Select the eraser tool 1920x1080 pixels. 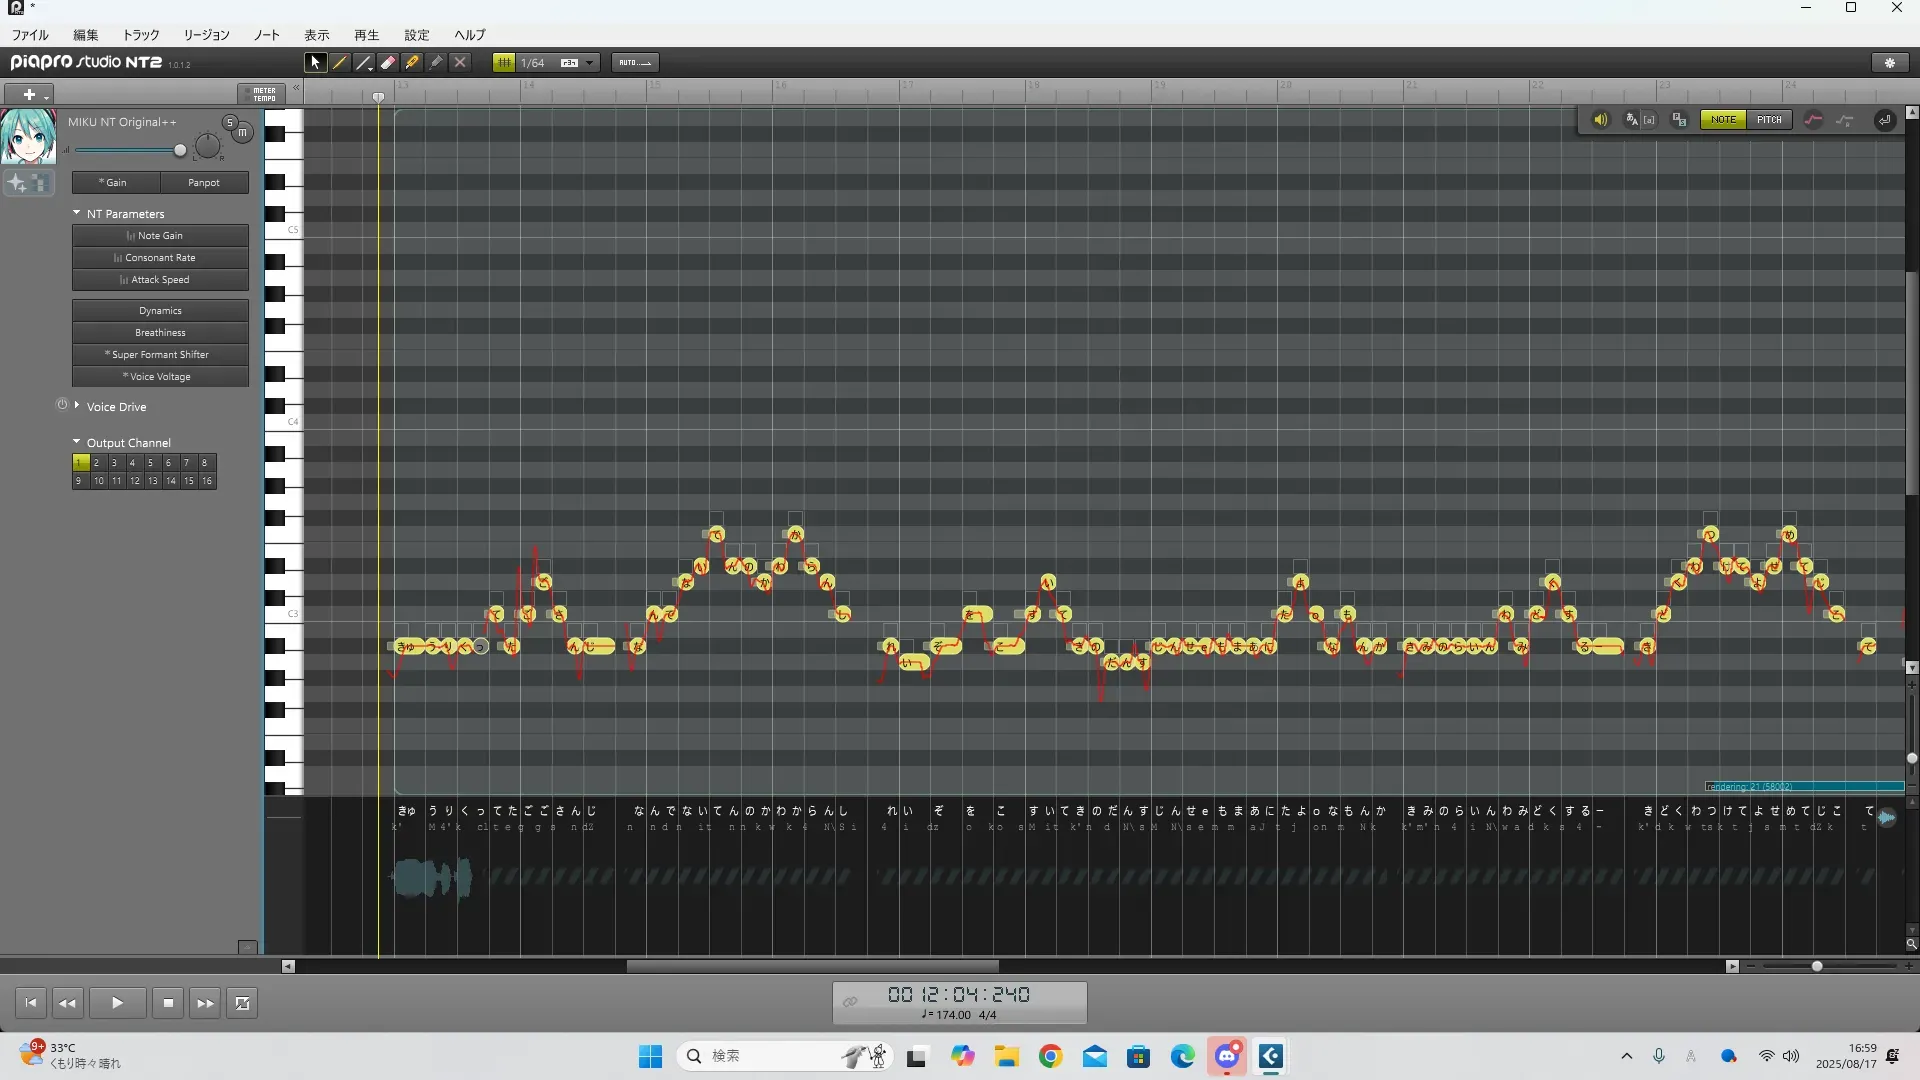(388, 62)
